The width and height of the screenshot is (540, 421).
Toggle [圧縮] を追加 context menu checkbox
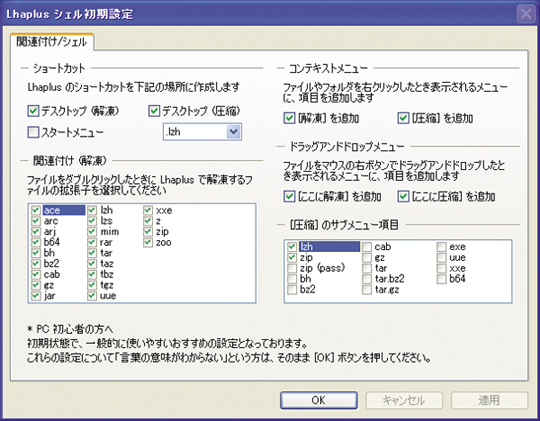[403, 118]
